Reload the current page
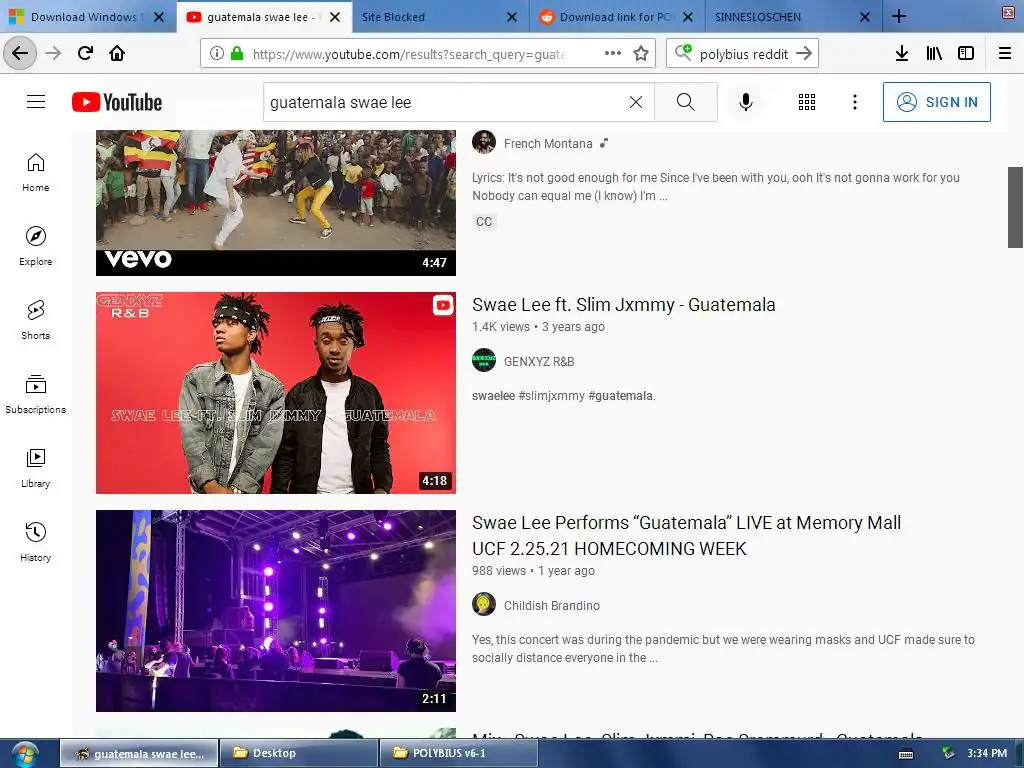Viewport: 1024px width, 768px height. coord(85,53)
